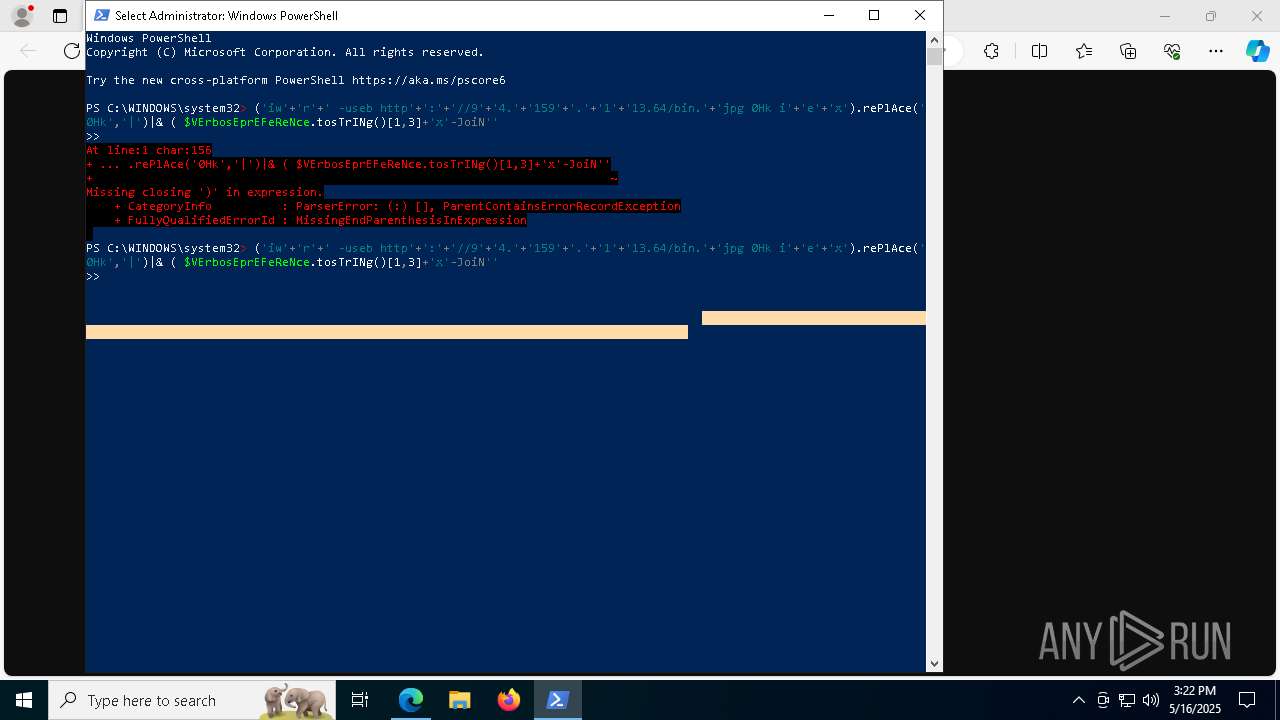Show hidden system tray icons
Image resolution: width=1280 pixels, height=720 pixels.
[1078, 700]
